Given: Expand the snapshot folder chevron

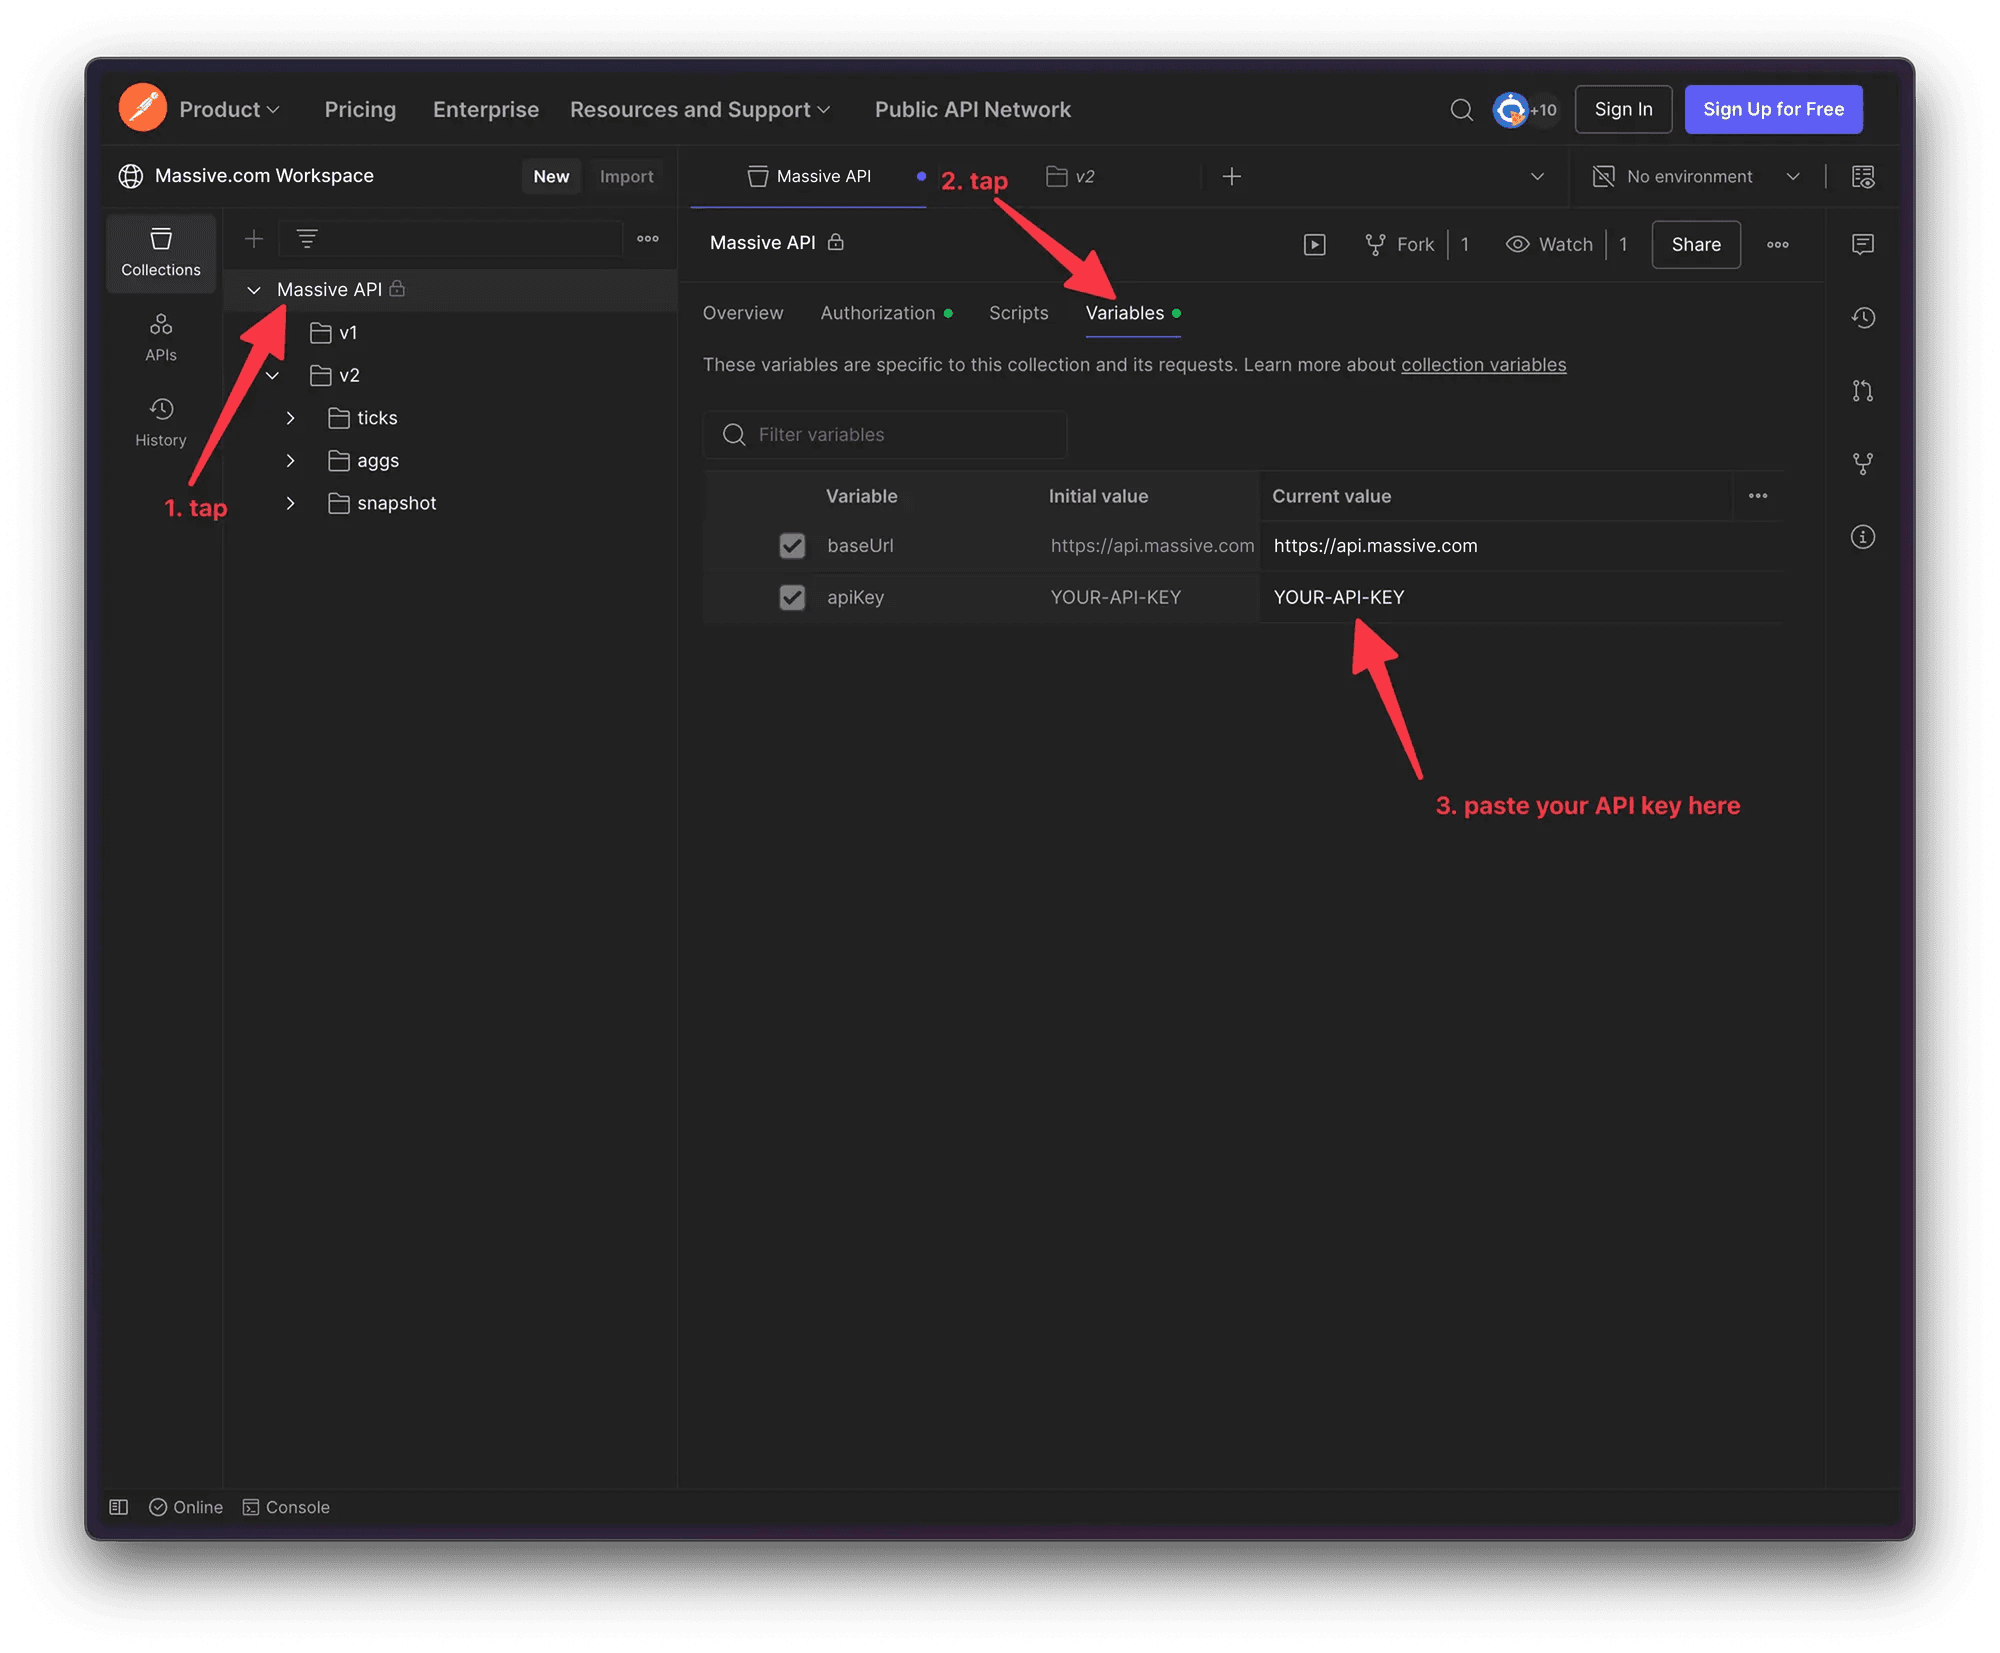Looking at the screenshot, I should 290,503.
